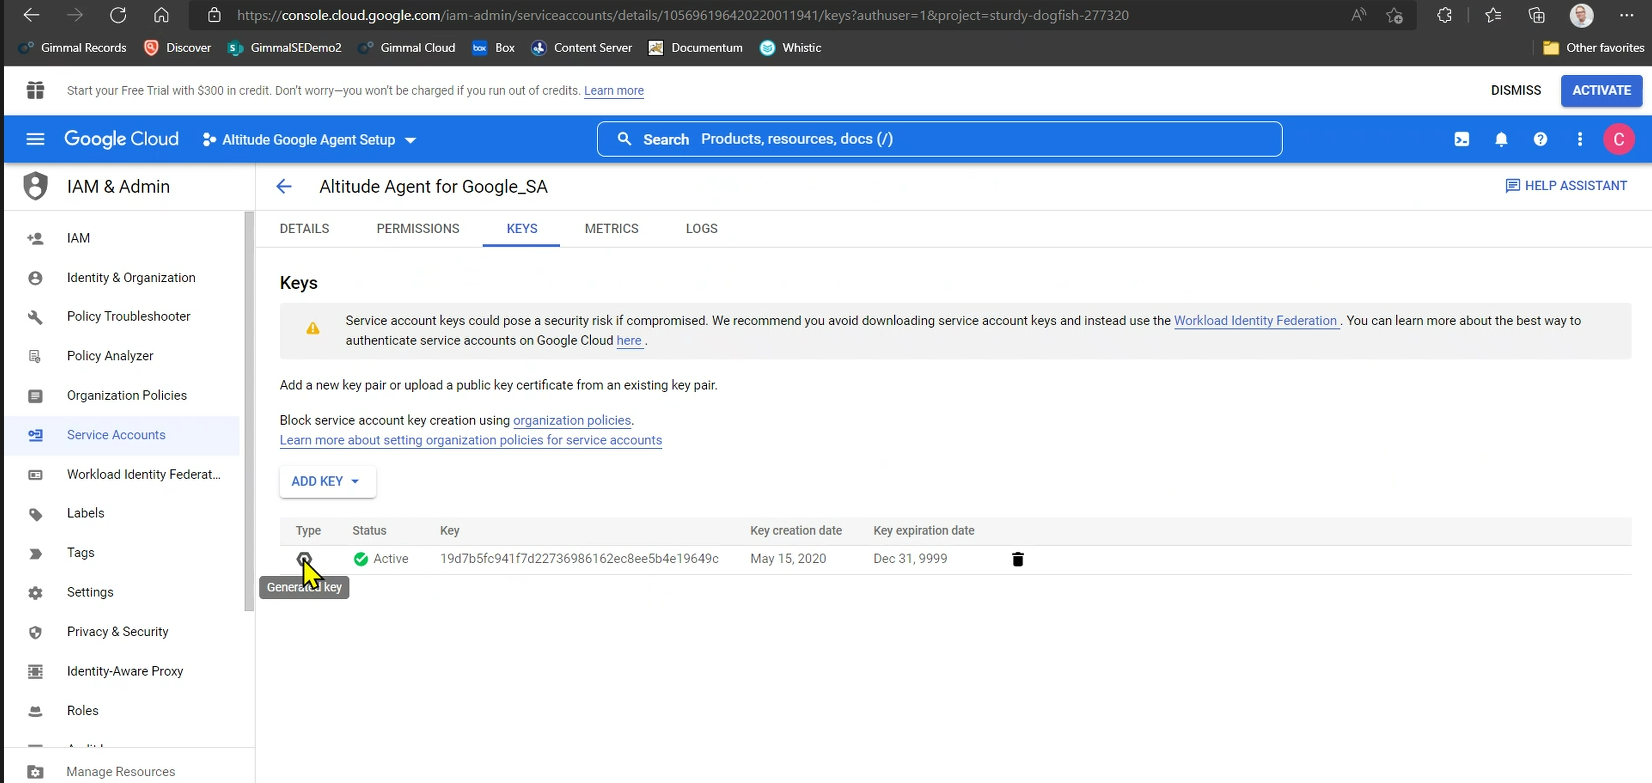Activate Cloud Shell terminal icon
The height and width of the screenshot is (783, 1652).
1461,139
